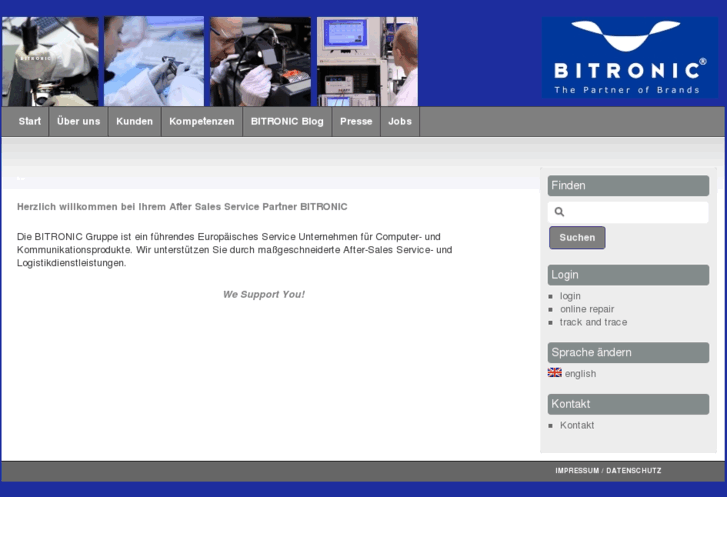Click the 'We Support You!' slogan
The height and width of the screenshot is (545, 727).
pyautogui.click(x=264, y=295)
